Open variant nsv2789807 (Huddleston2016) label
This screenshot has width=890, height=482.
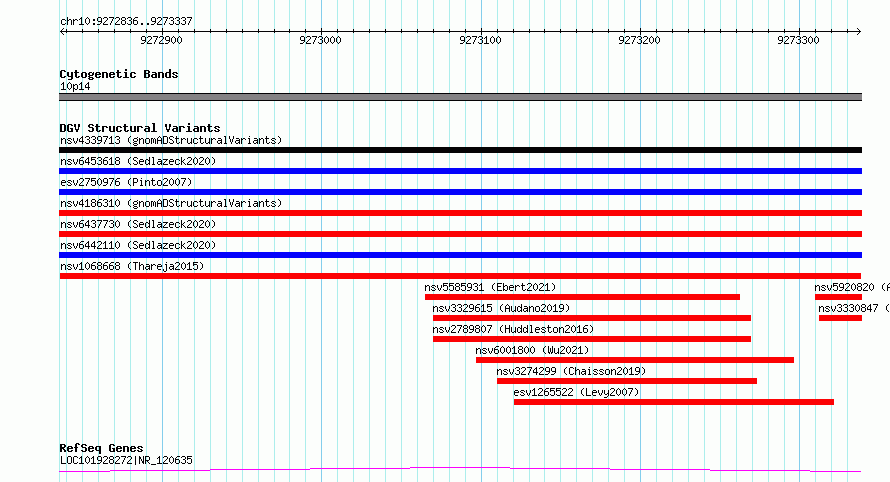(x=513, y=329)
